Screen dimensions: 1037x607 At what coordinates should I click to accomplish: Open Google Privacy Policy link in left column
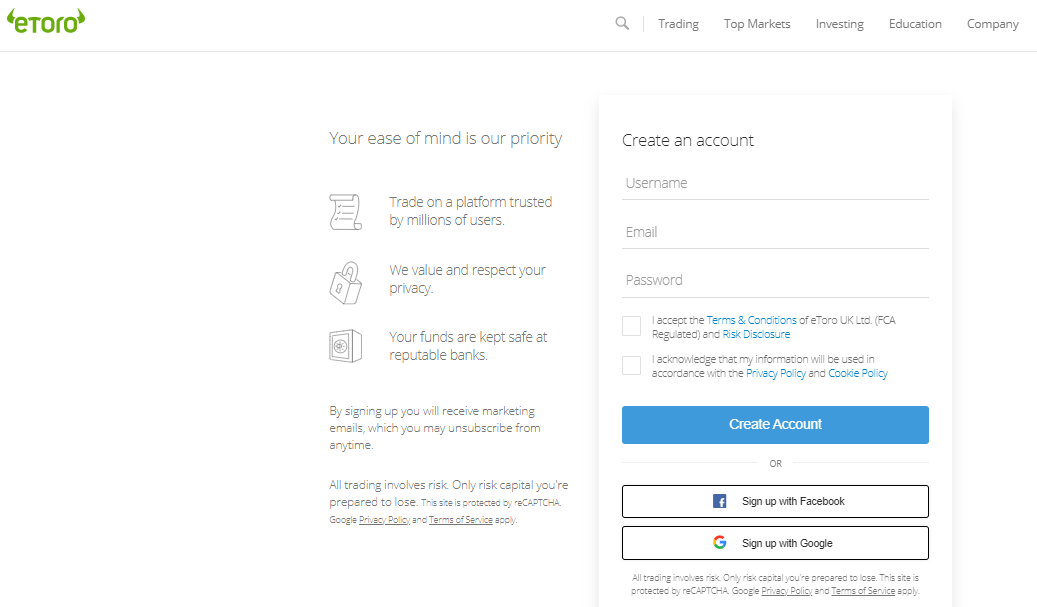(384, 520)
